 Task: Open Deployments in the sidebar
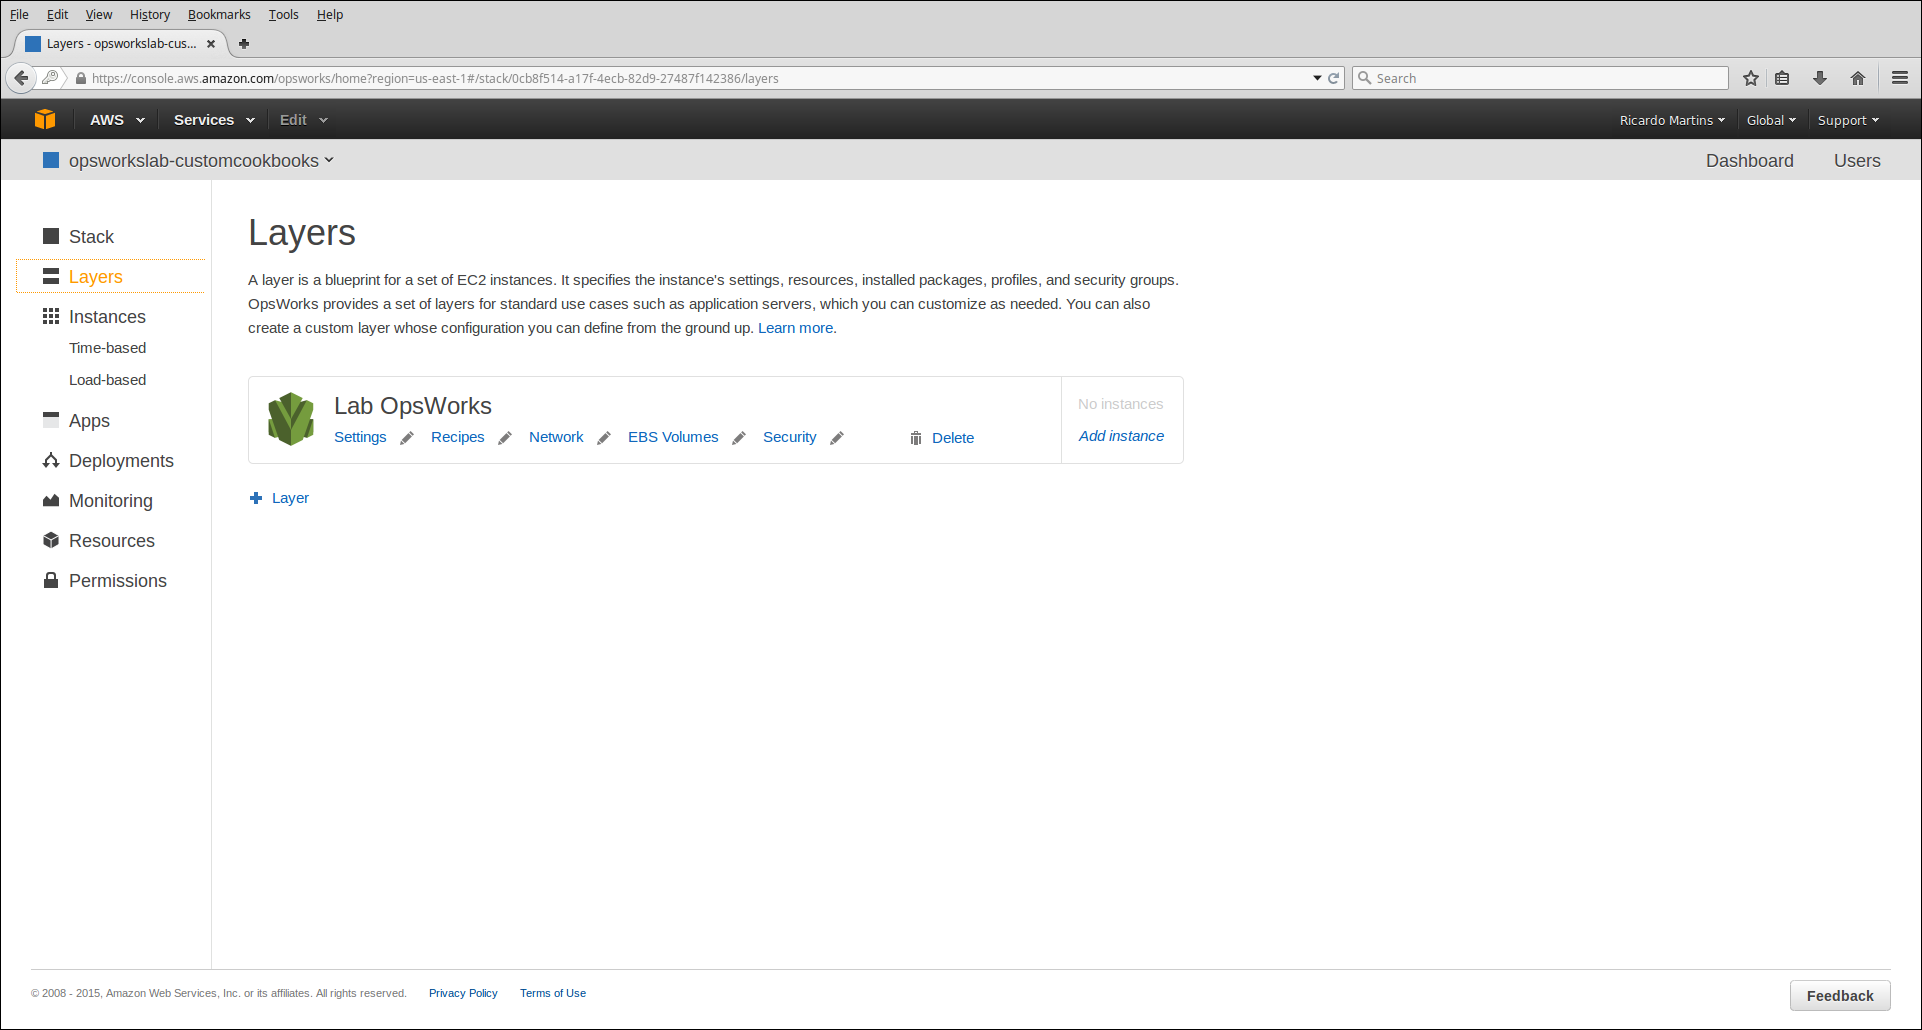tap(121, 461)
